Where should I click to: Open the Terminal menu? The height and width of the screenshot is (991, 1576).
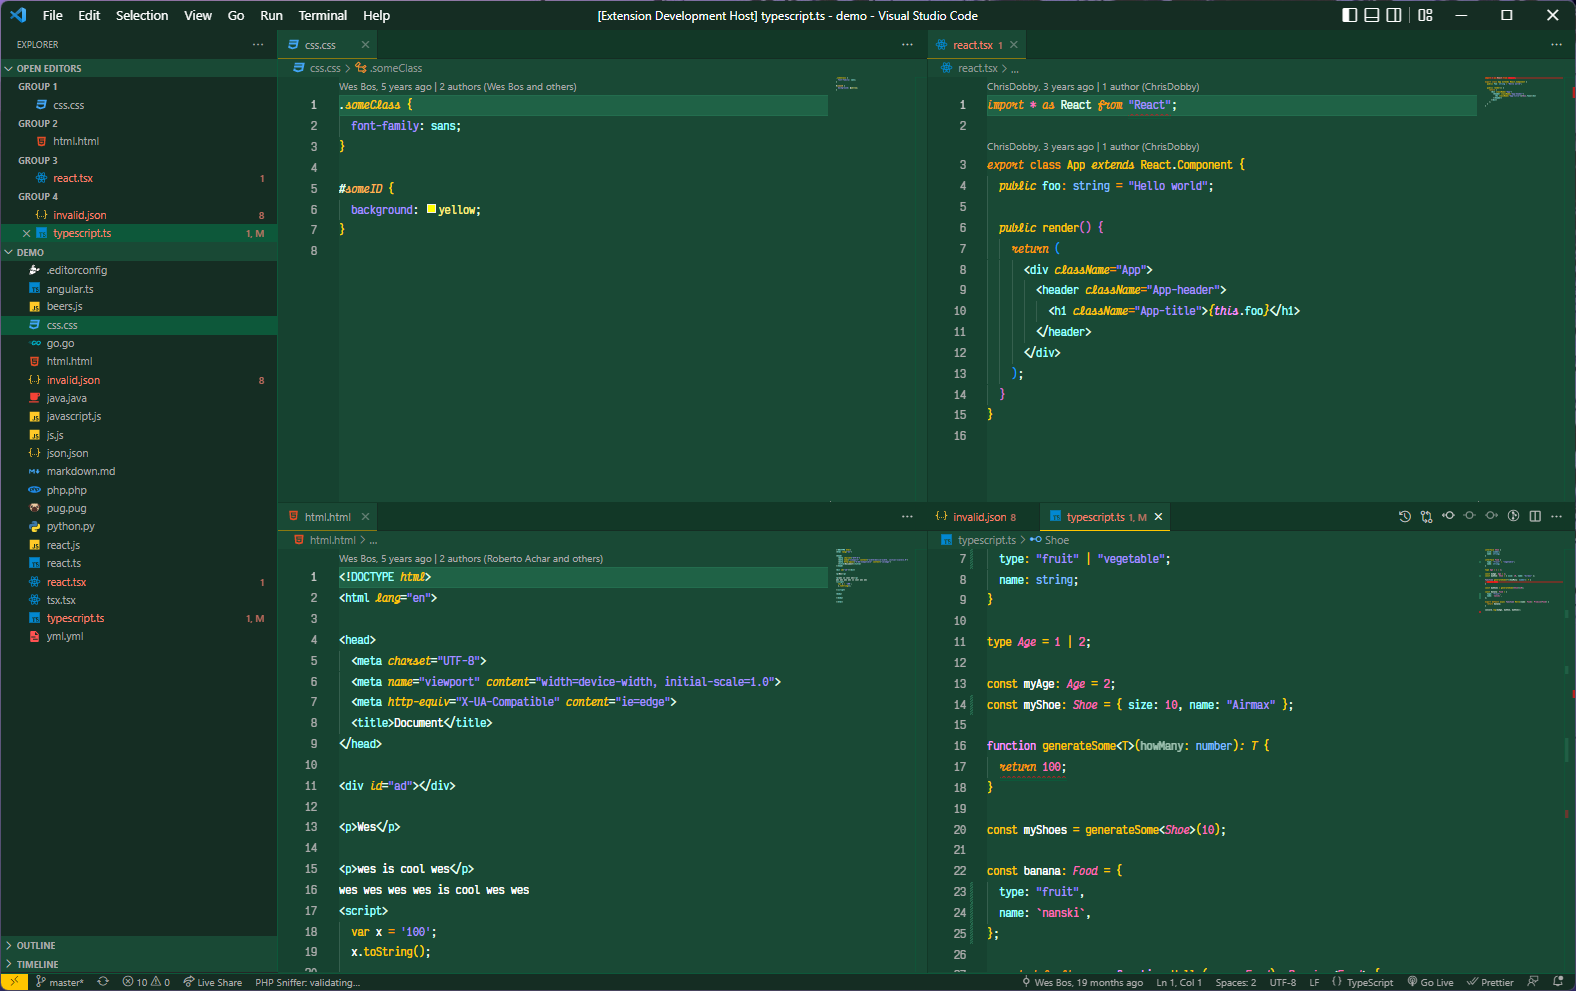(x=323, y=15)
